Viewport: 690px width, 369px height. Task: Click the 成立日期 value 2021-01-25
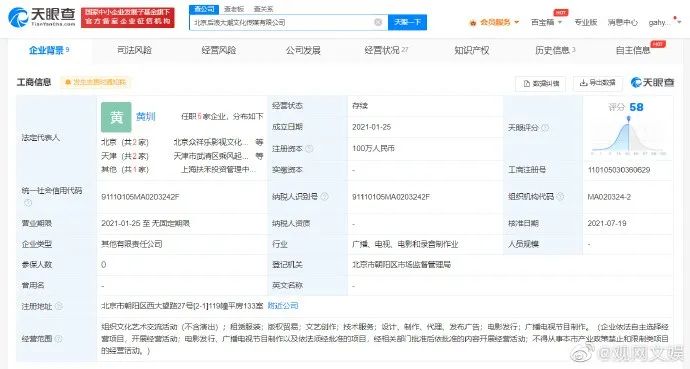pyautogui.click(x=371, y=127)
